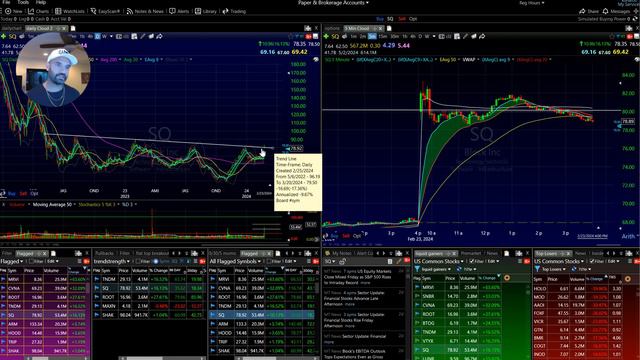Image resolution: width=640 pixels, height=360 pixels.
Task: Toggle the flag on the TNDM row in trendstrength
Action: pos(97,279)
